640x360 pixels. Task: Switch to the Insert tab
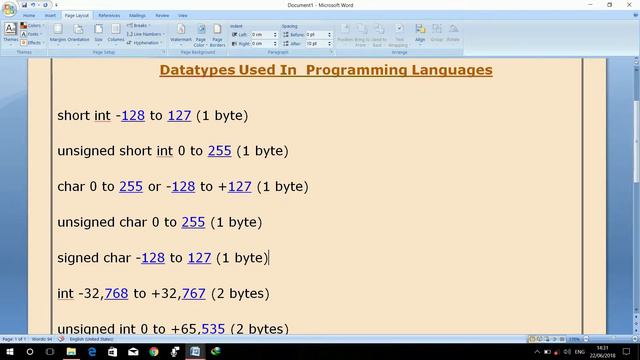click(50, 16)
